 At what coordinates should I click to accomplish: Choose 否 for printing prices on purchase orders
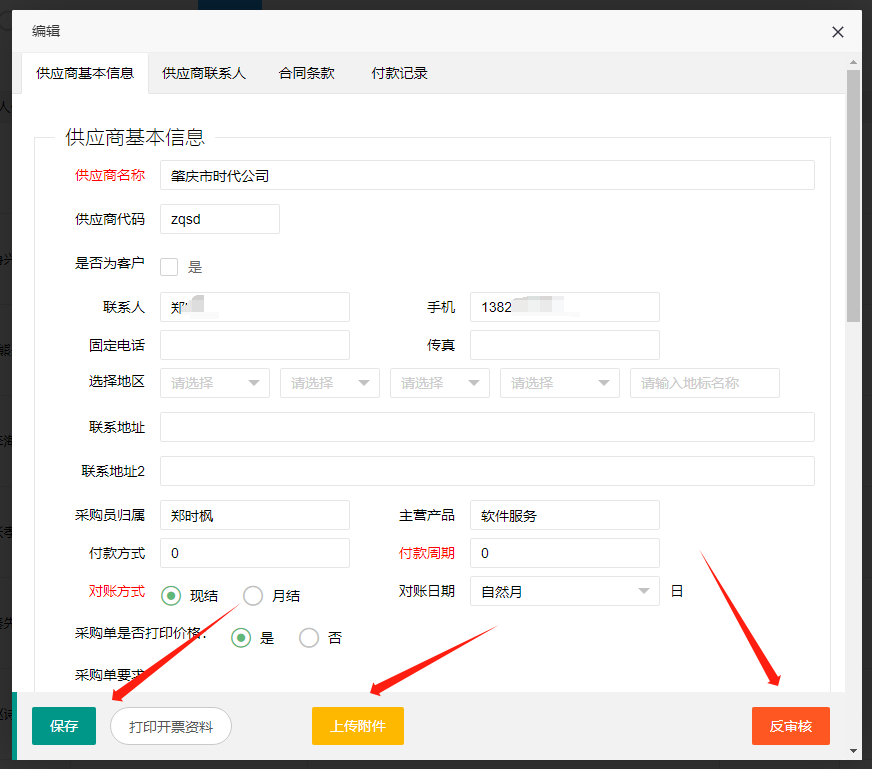(309, 637)
